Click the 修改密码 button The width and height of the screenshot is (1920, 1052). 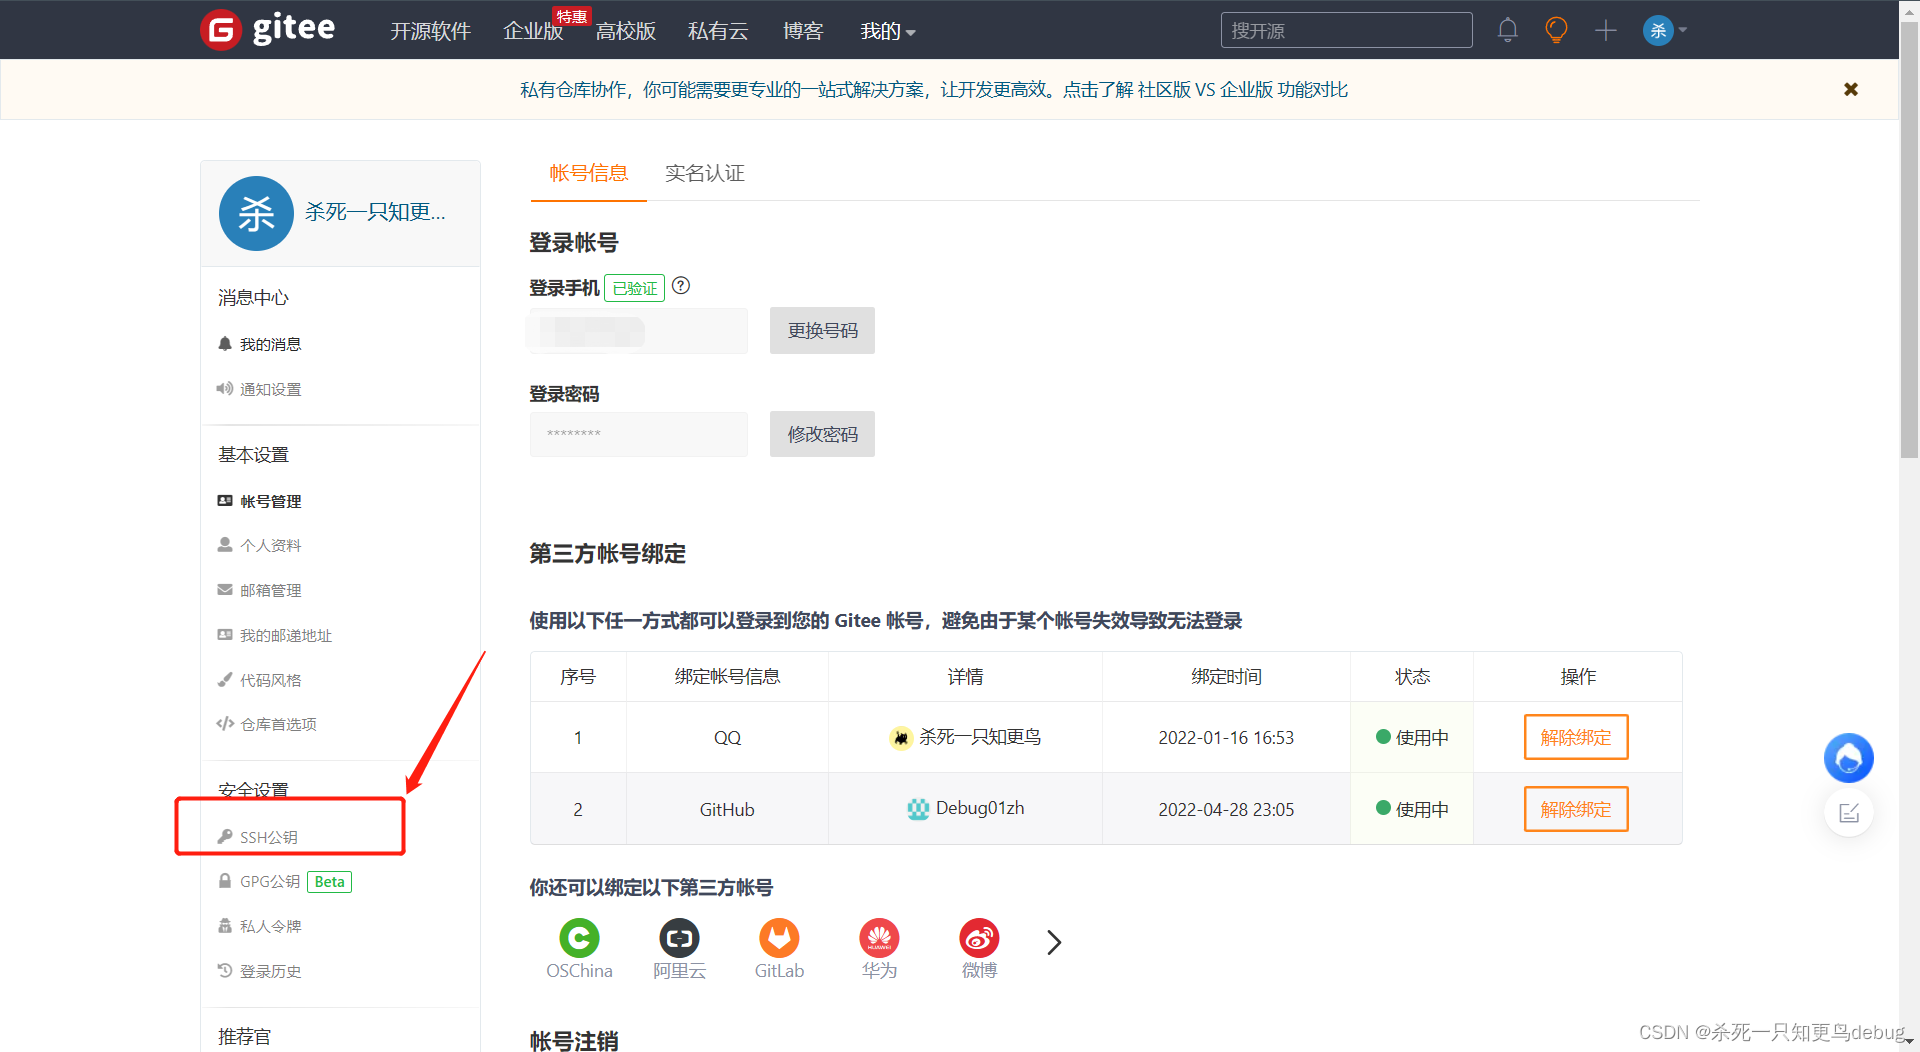[822, 434]
